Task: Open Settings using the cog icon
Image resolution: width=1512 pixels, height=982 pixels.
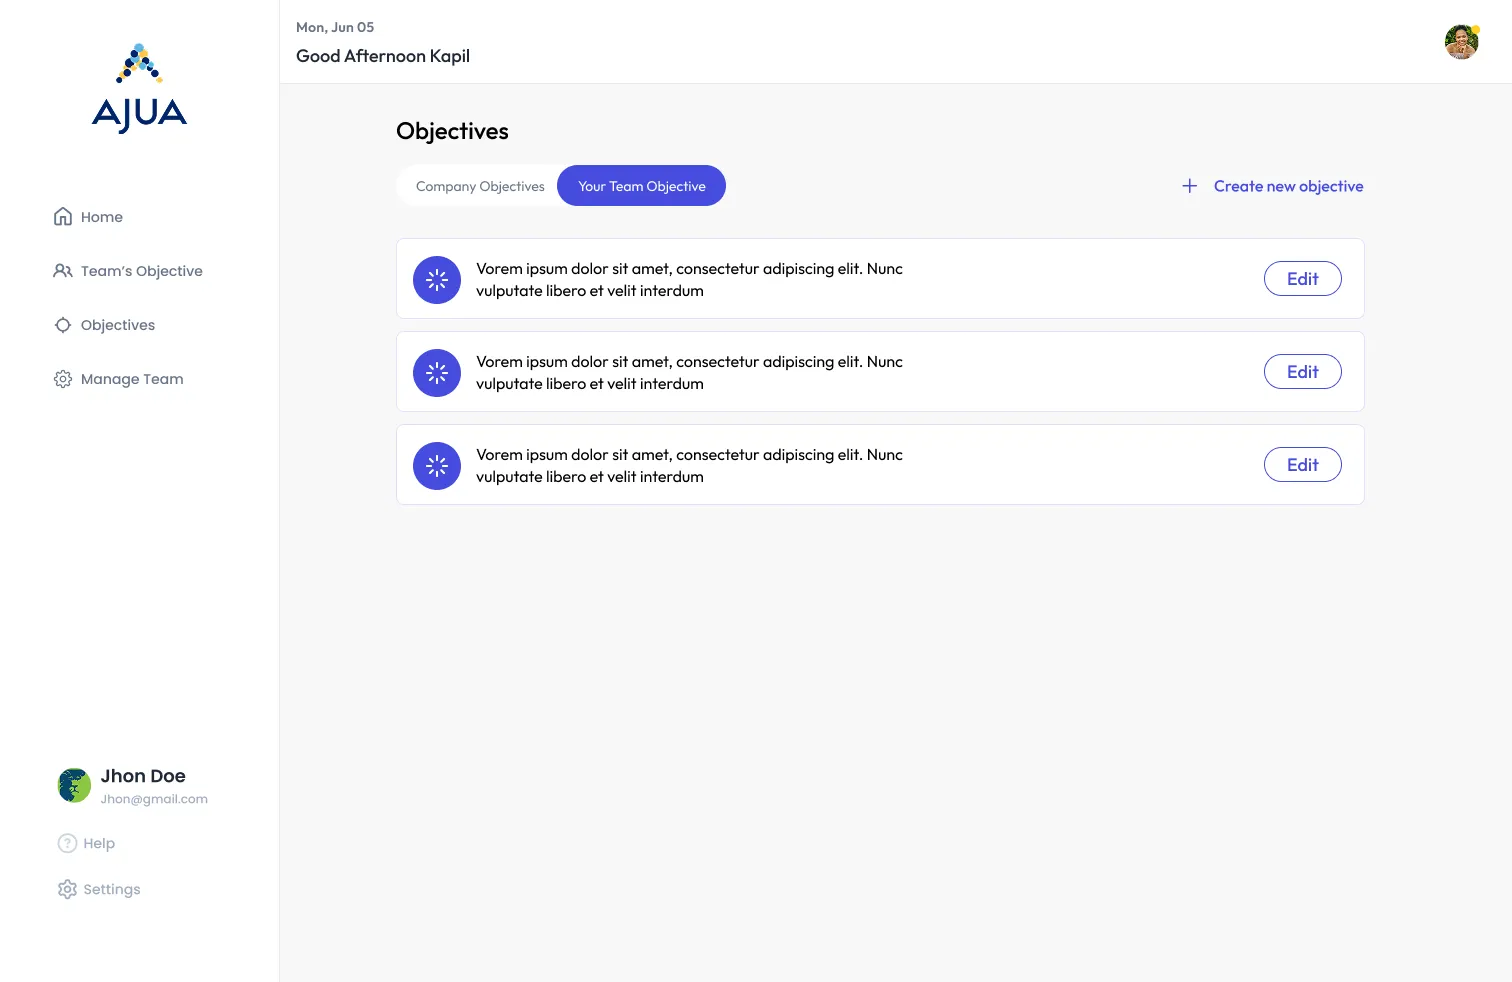Action: (67, 889)
